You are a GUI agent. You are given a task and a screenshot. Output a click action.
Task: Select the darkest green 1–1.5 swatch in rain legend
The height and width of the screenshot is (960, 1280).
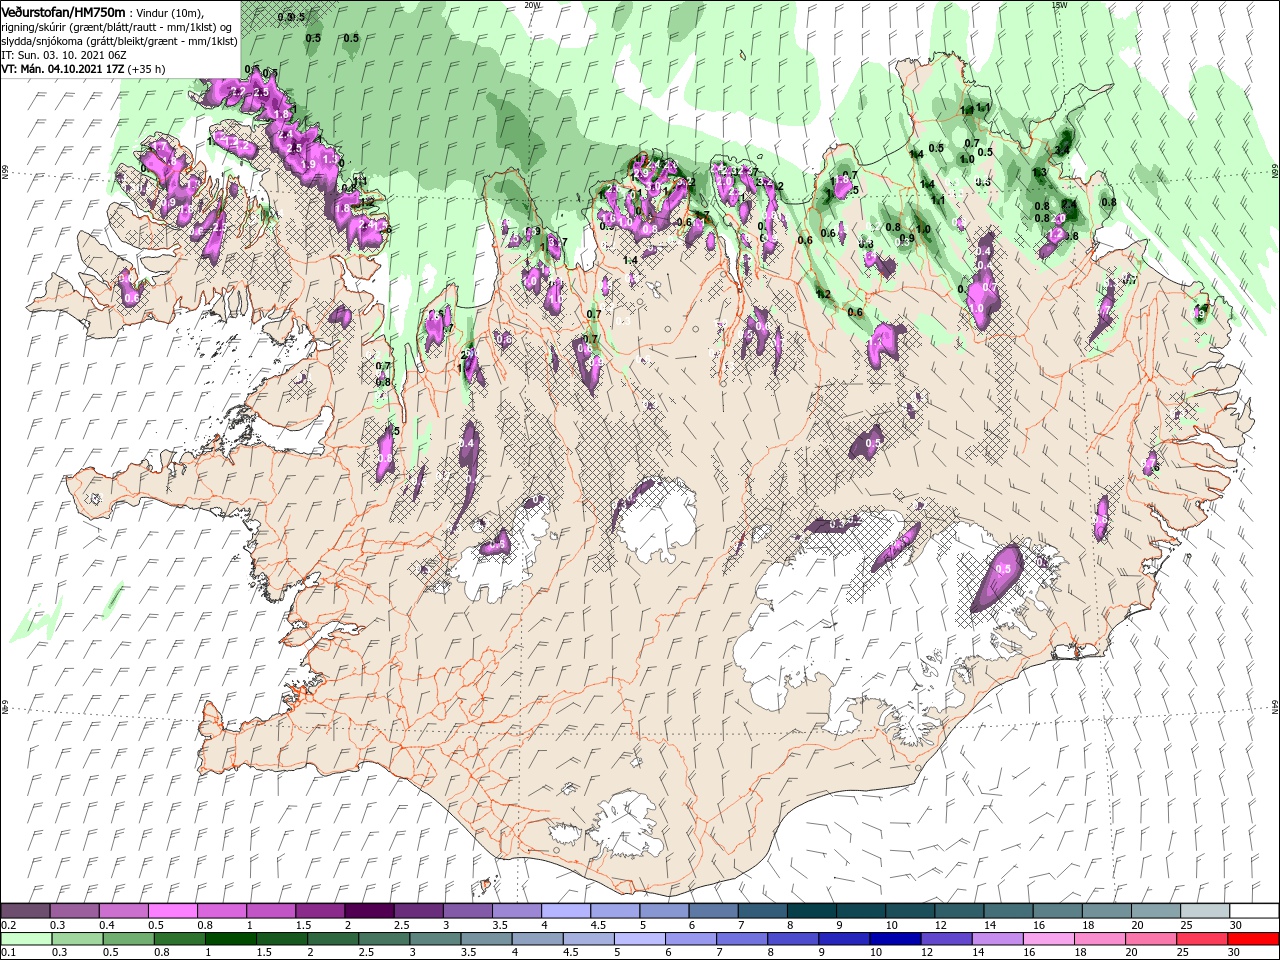click(230, 939)
